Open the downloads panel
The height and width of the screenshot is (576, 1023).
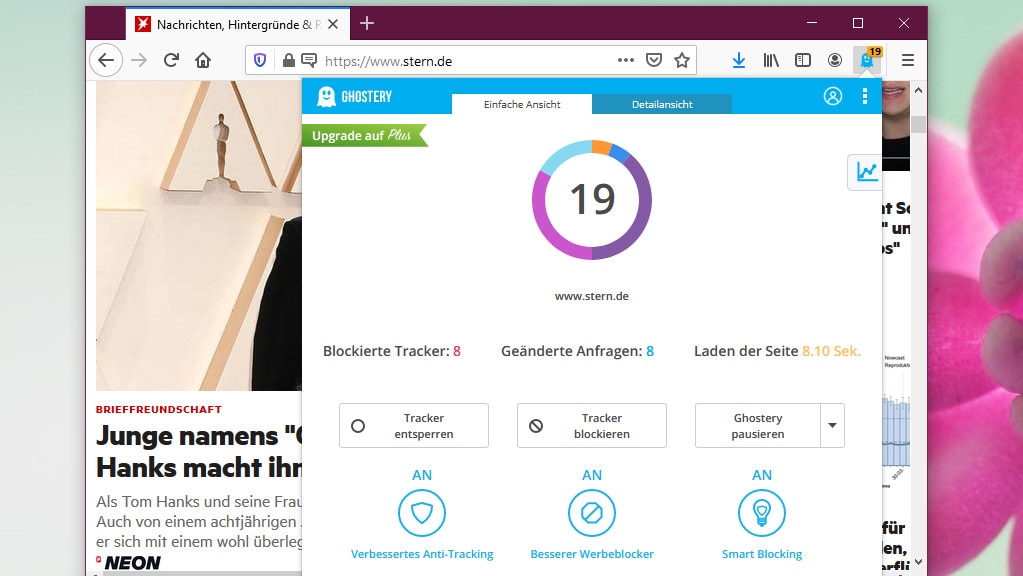click(x=739, y=61)
